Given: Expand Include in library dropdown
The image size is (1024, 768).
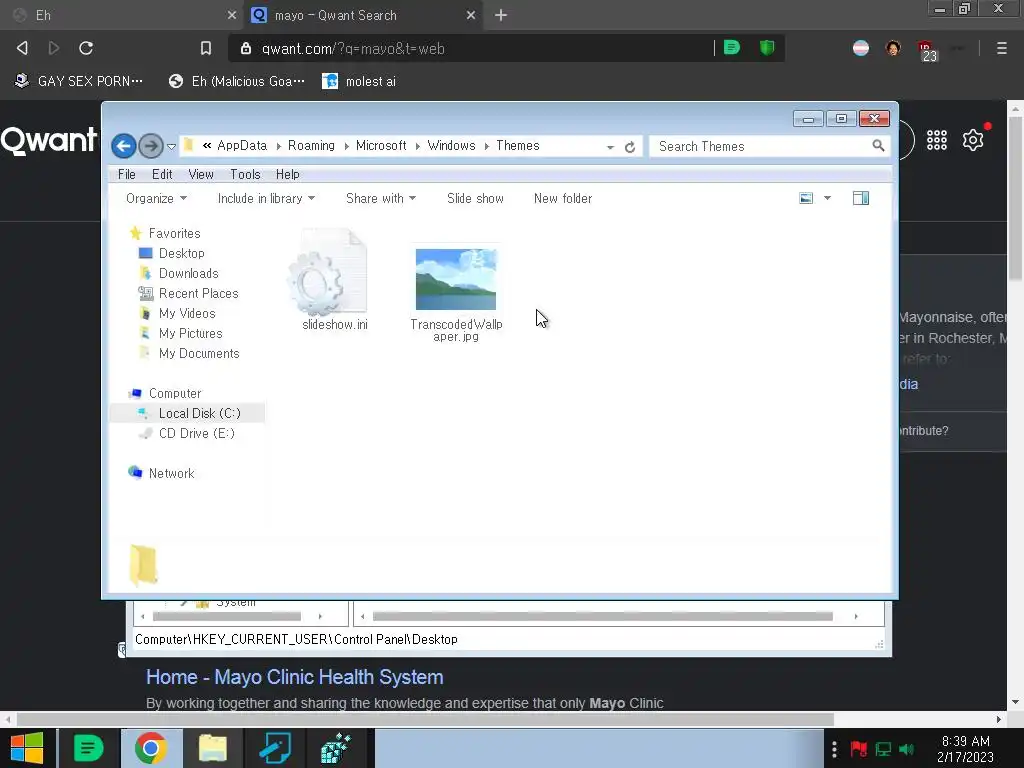Looking at the screenshot, I should (x=266, y=199).
